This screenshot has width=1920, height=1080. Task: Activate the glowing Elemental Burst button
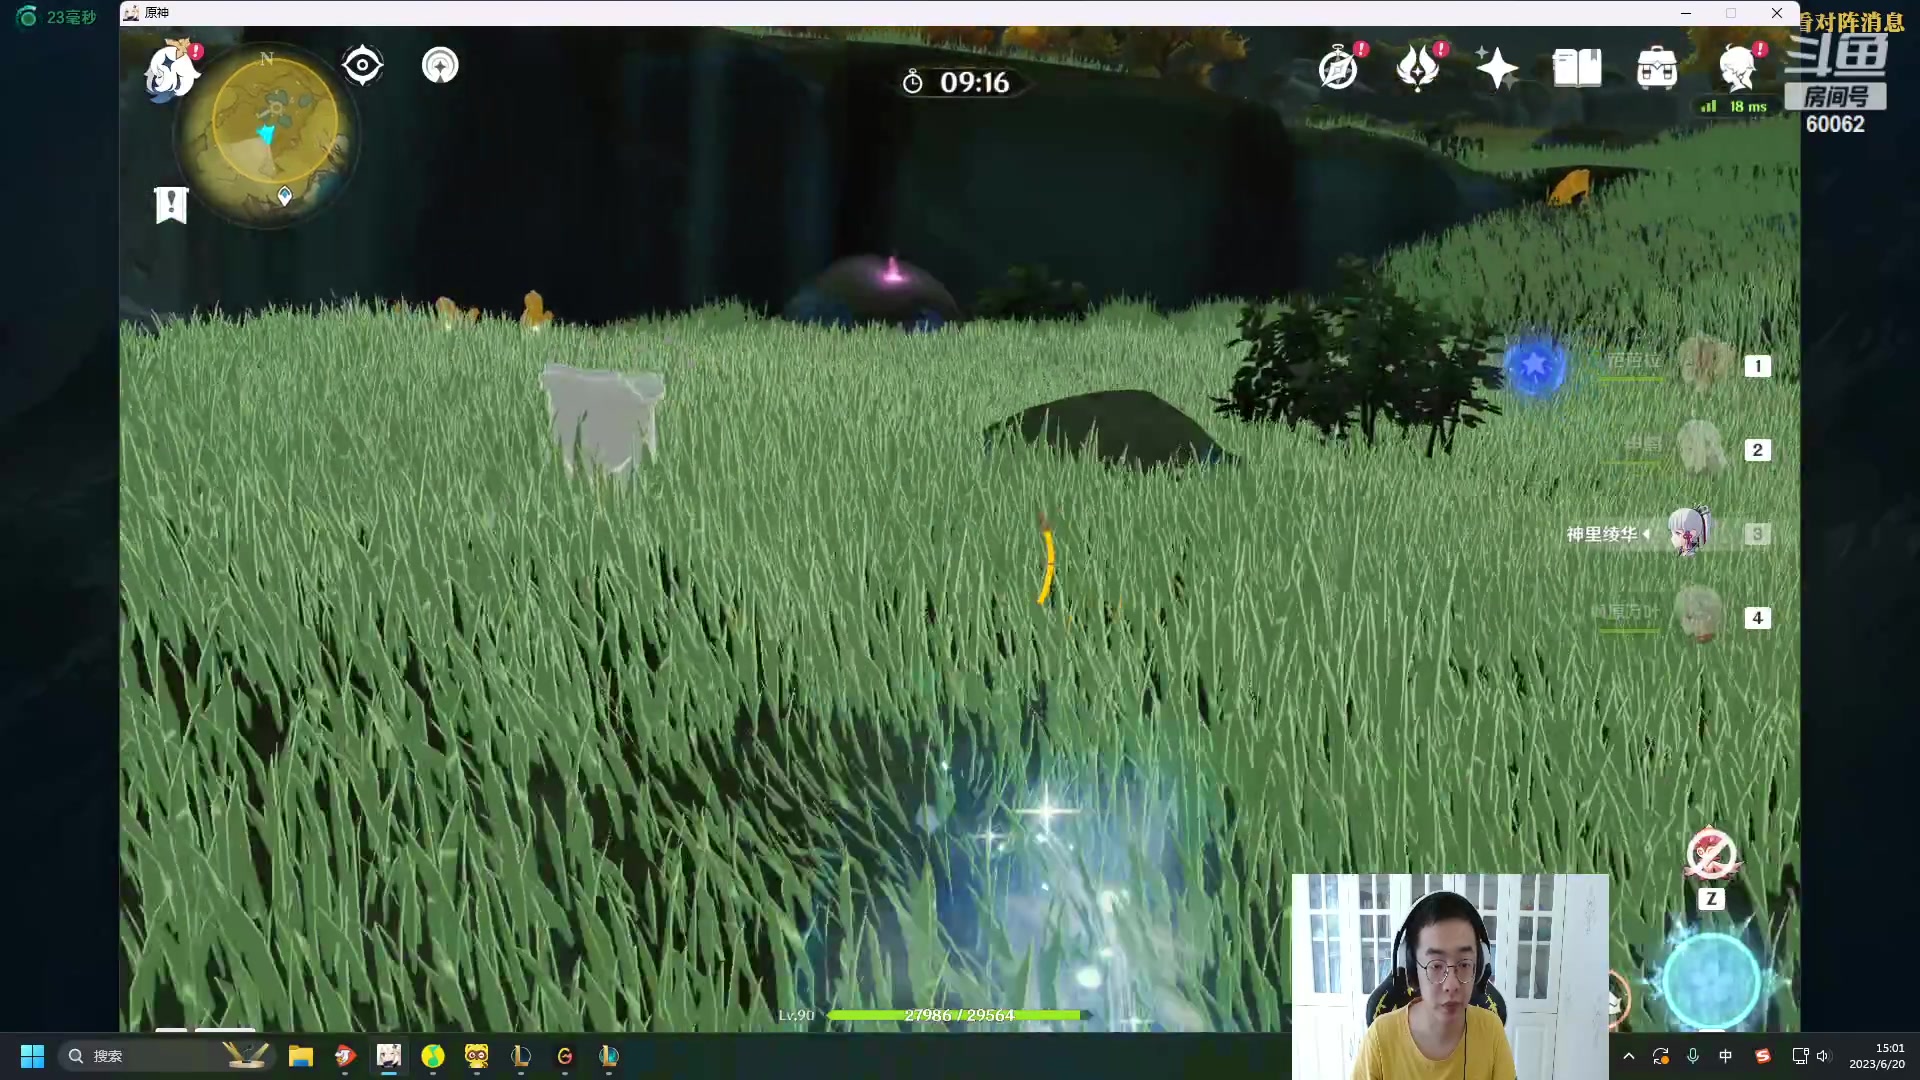[x=1711, y=982]
